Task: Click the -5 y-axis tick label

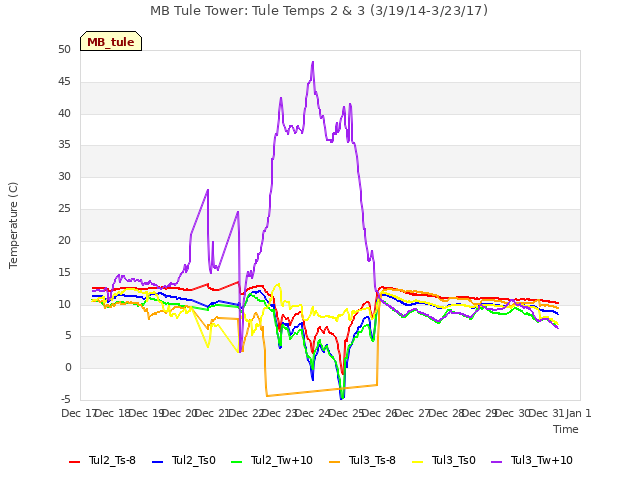Action: pos(66,400)
